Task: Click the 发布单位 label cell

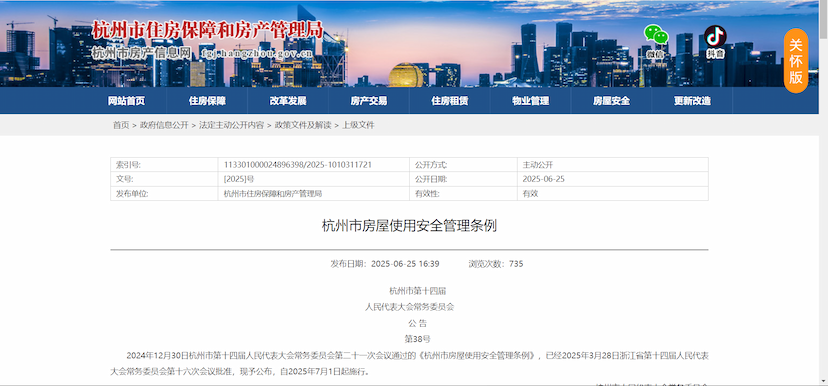Action: (x=164, y=193)
